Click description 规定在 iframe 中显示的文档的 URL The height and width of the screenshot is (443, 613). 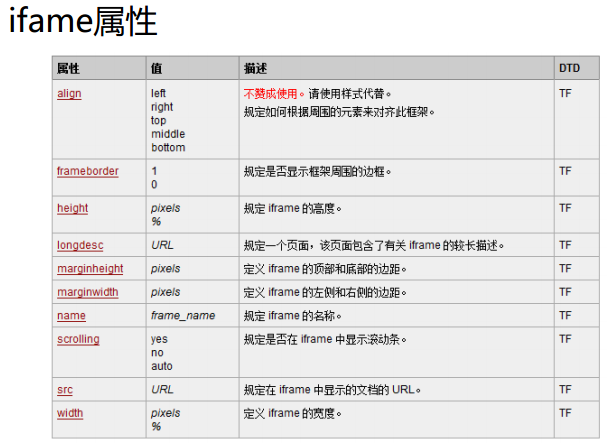pos(332,390)
